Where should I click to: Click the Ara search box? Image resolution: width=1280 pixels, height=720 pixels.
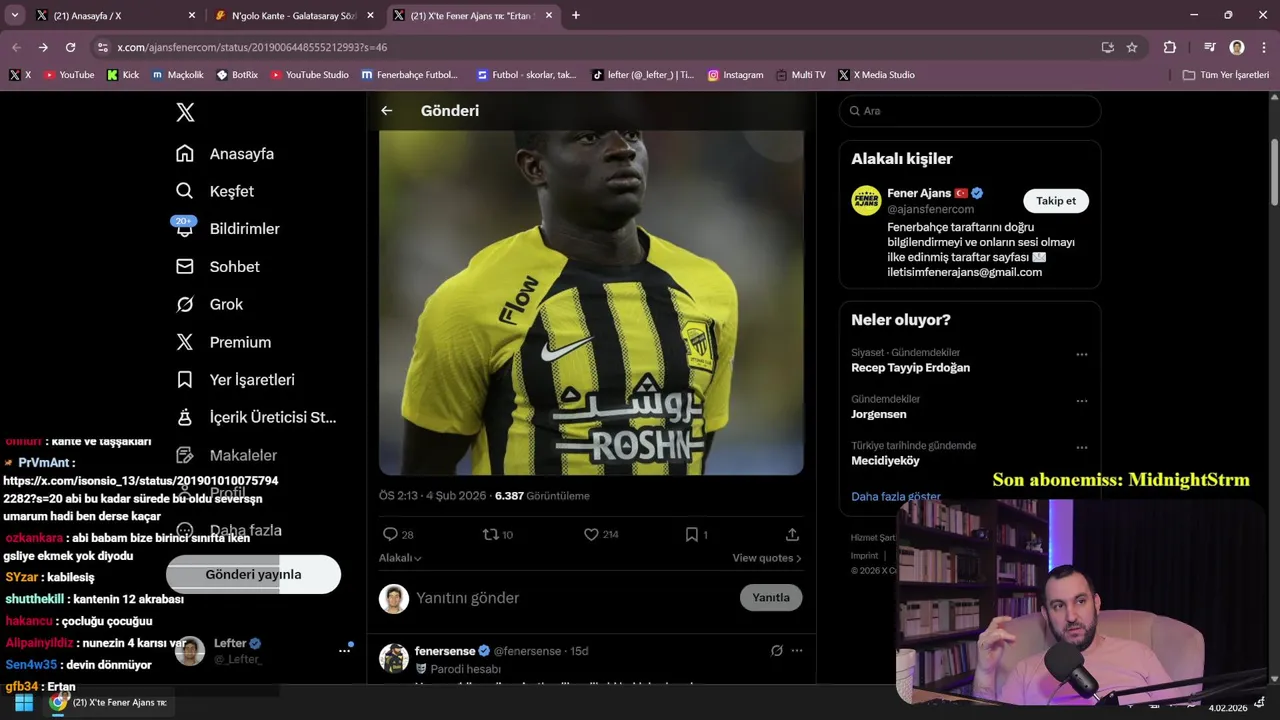[970, 111]
